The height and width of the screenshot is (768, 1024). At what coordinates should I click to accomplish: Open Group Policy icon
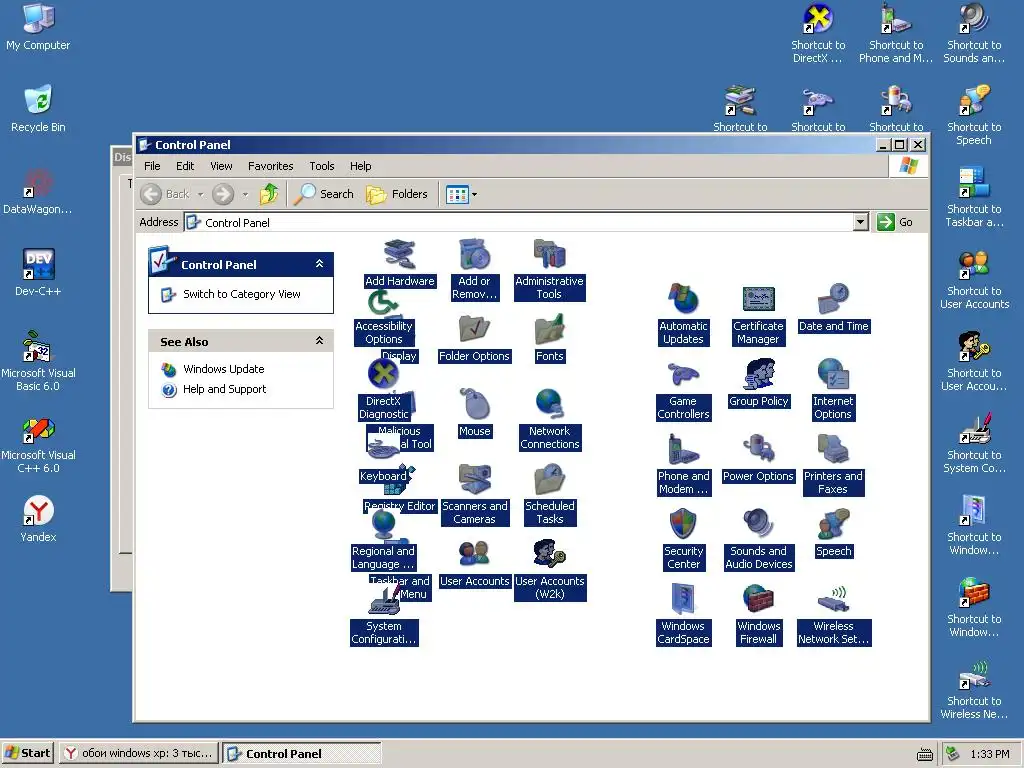[758, 375]
